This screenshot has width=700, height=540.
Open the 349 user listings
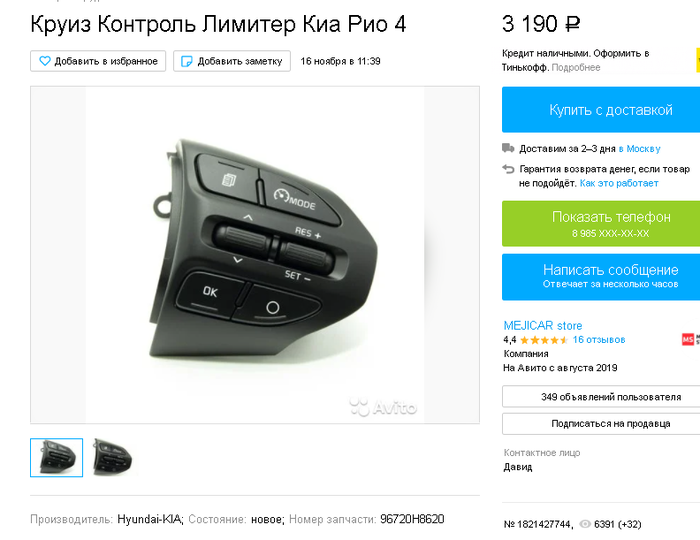[x=601, y=397]
